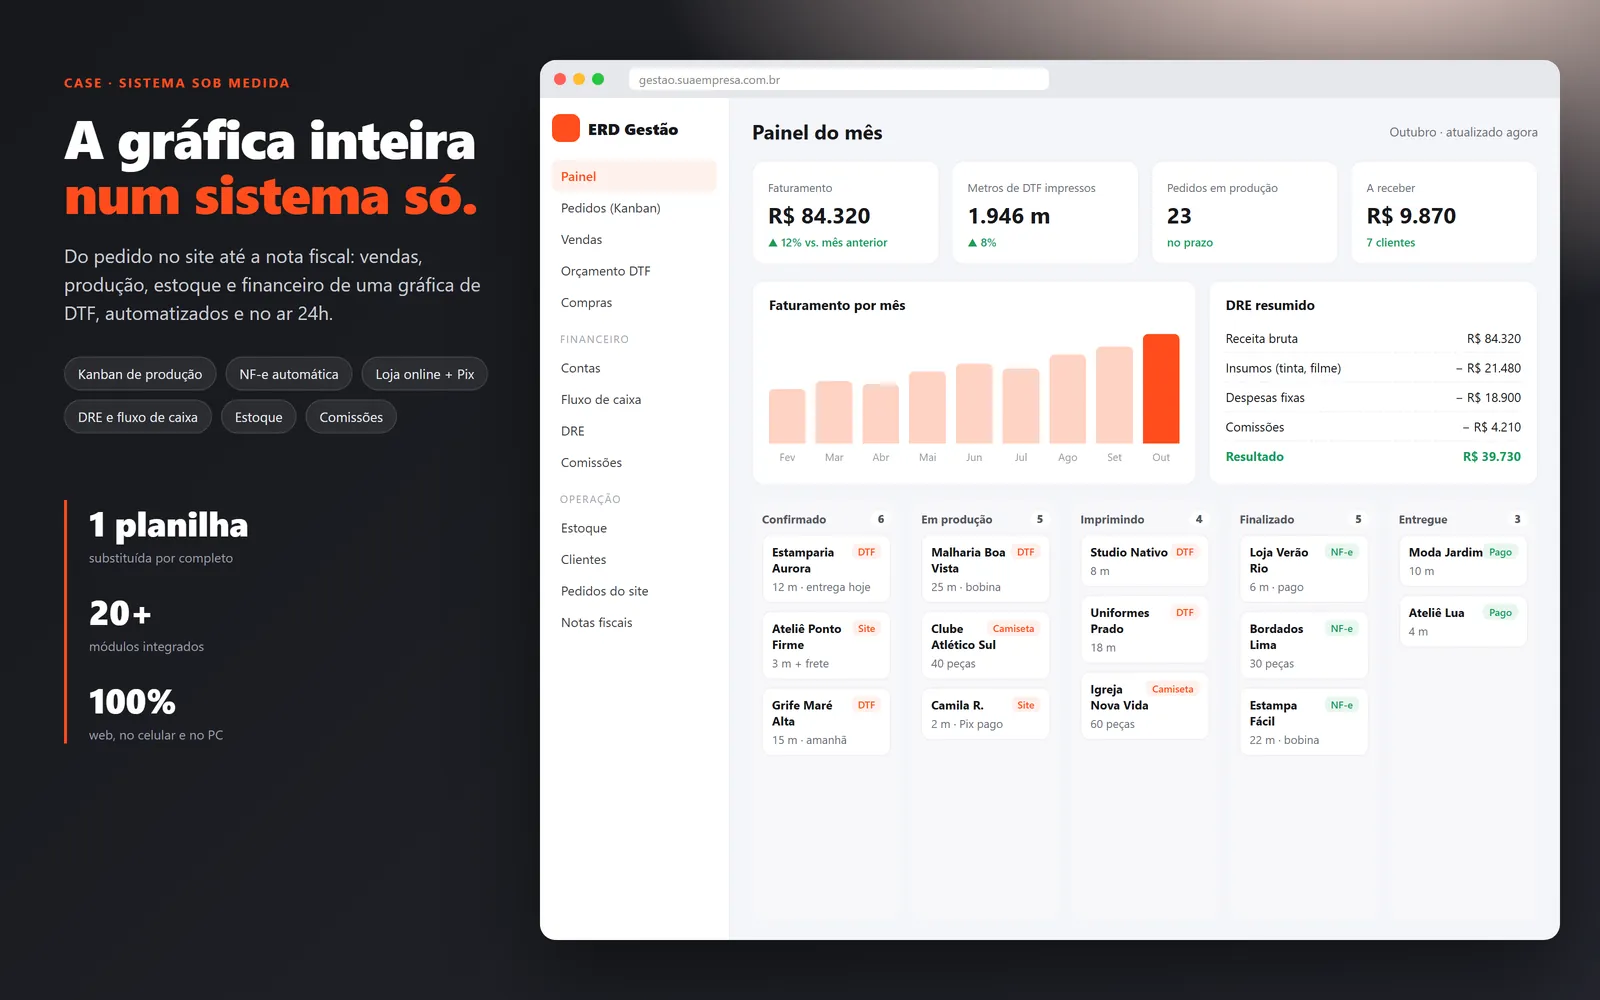Image resolution: width=1600 pixels, height=1000 pixels.
Task: Open the Ateliê Lua delivered card
Action: click(x=1463, y=621)
